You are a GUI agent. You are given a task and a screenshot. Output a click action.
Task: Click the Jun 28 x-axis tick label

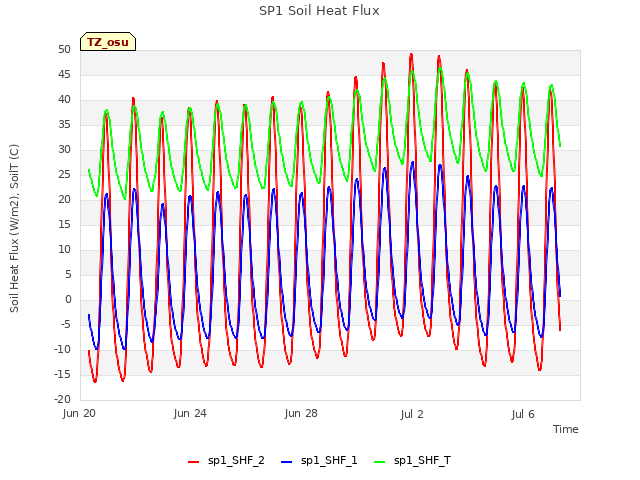(301, 413)
